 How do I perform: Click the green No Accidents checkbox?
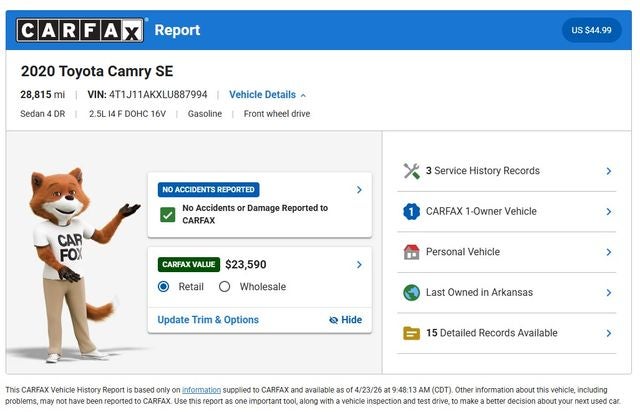coord(167,214)
